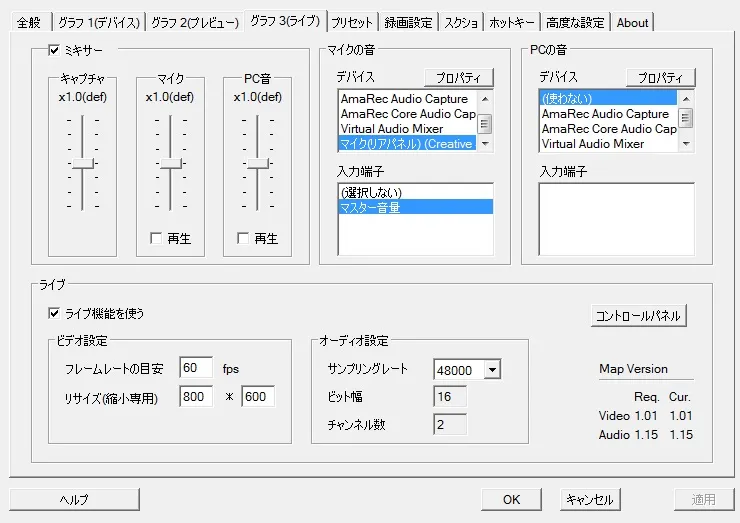The height and width of the screenshot is (523, 740).
Task: Click プロパティ button in マイクの音
Action: (458, 78)
